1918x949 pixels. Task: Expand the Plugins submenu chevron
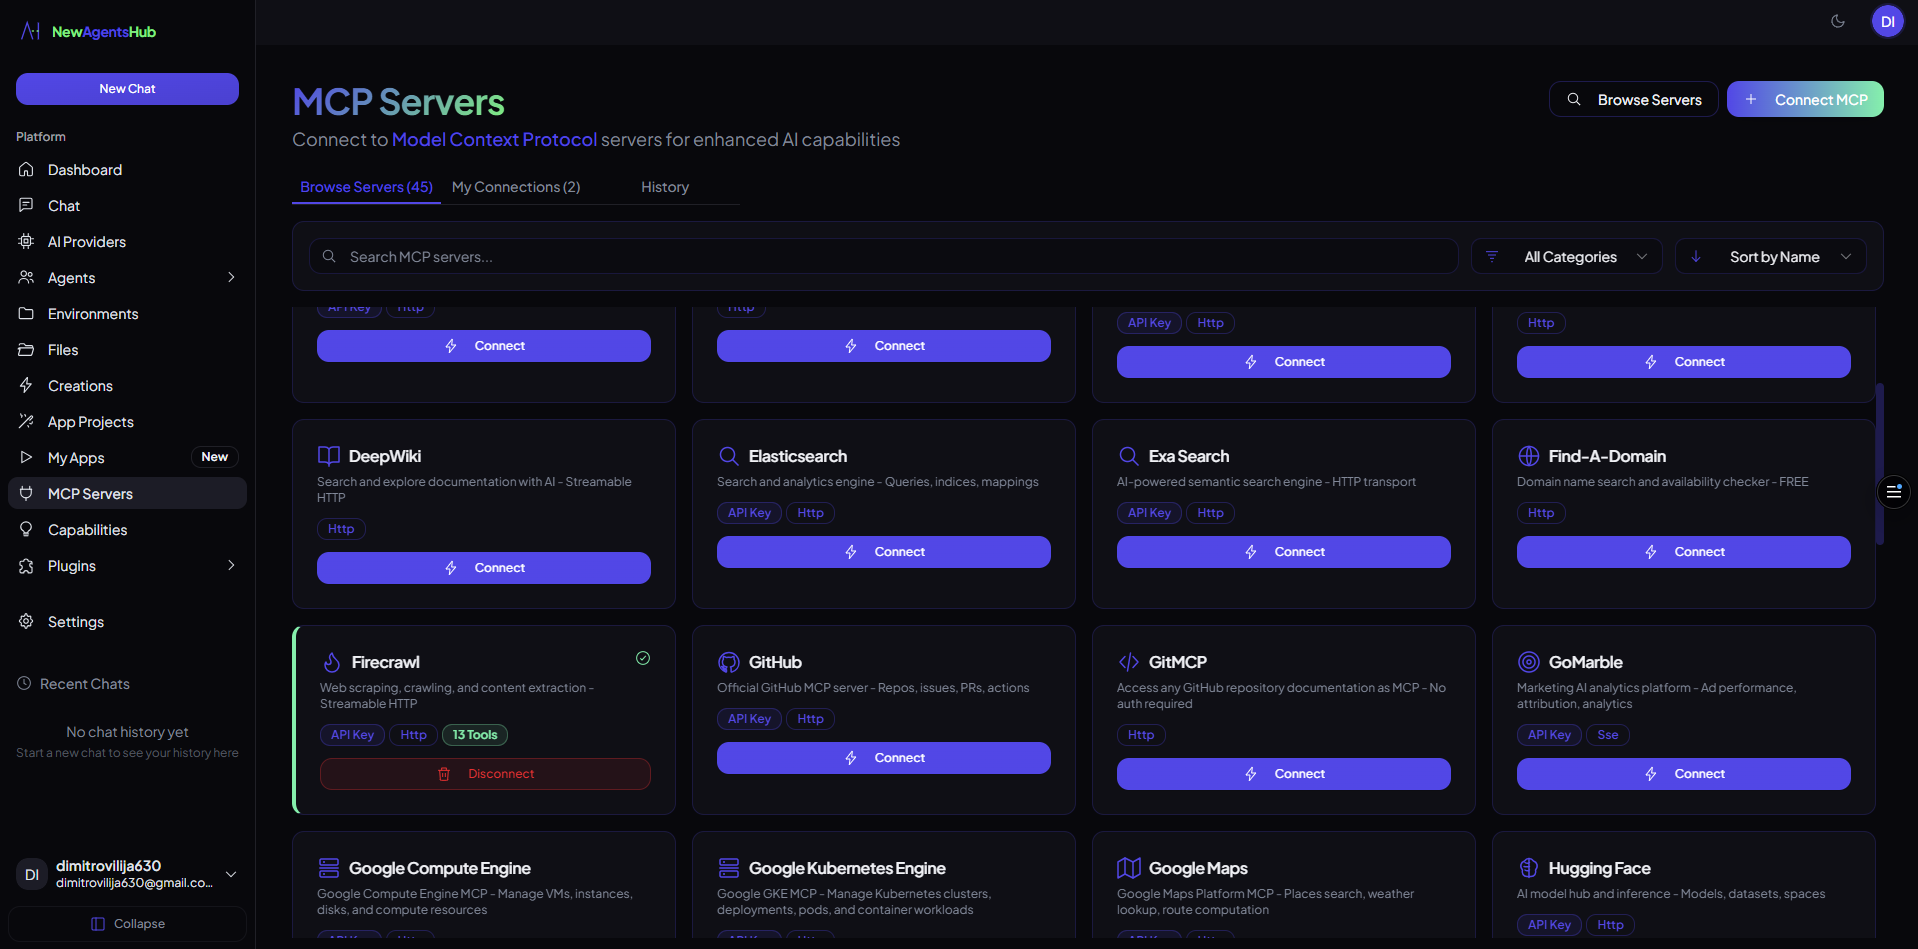231,566
